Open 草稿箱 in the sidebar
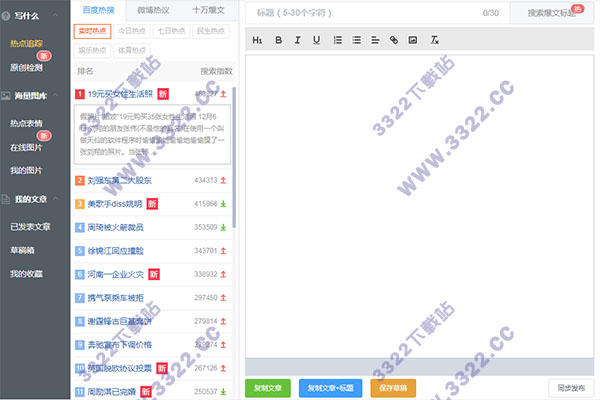Screen dimensions: 600x400 tap(22, 250)
